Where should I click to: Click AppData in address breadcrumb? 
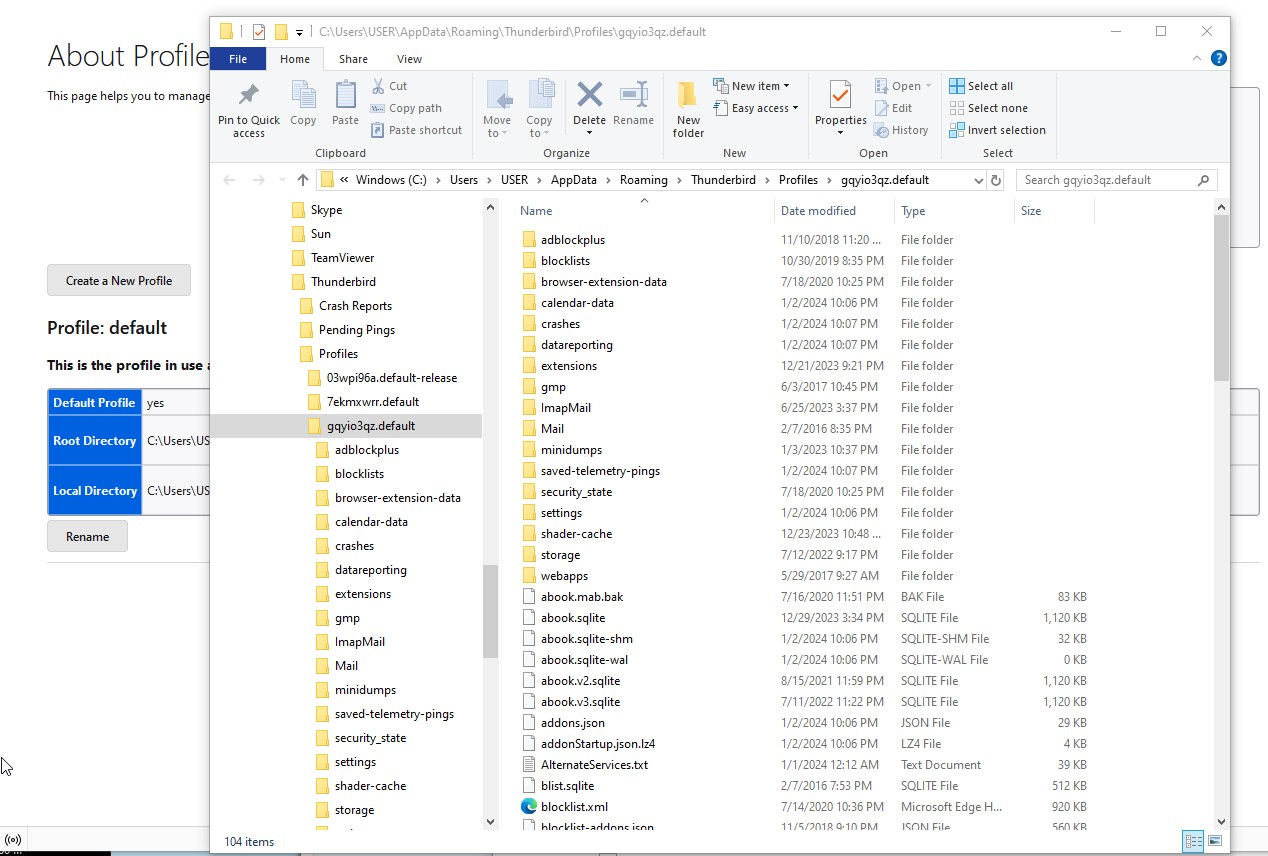[x=573, y=180]
